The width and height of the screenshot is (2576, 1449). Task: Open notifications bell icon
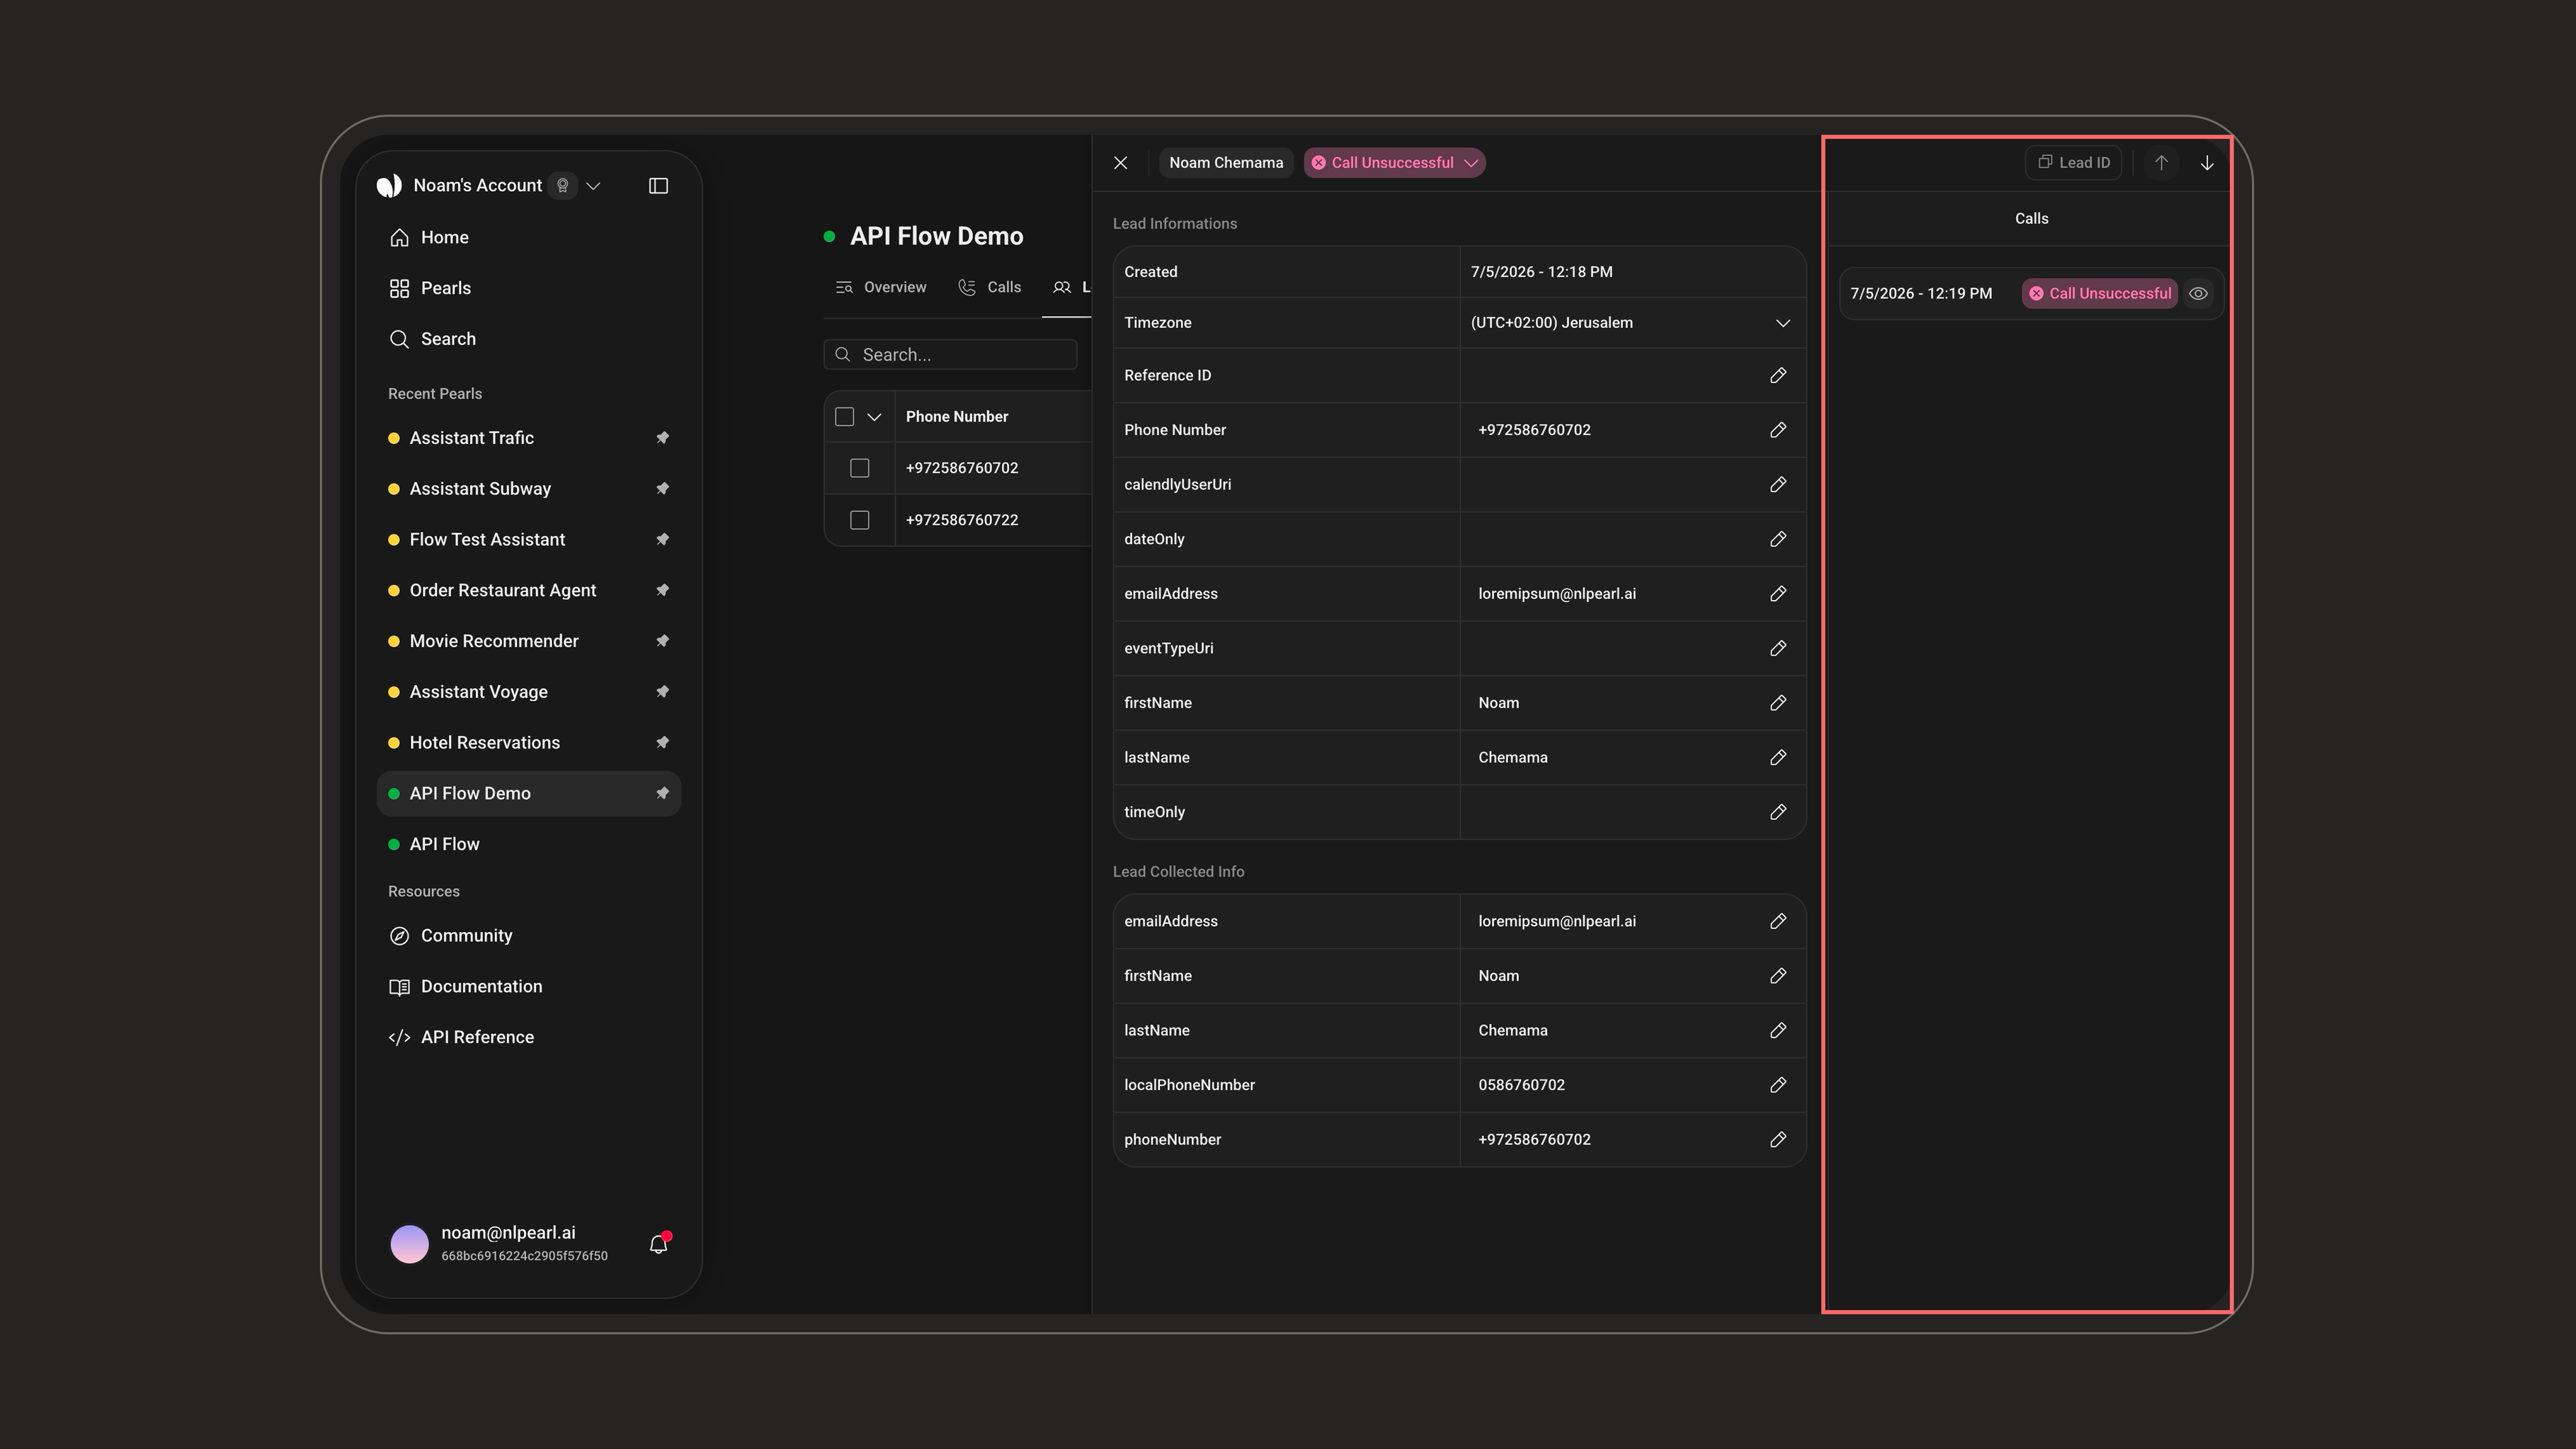tap(658, 1244)
